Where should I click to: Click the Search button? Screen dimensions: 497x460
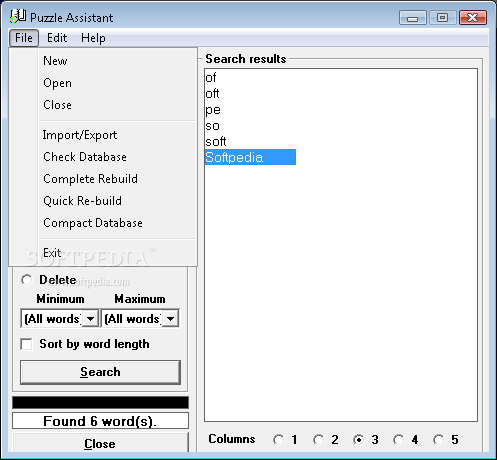pos(100,372)
